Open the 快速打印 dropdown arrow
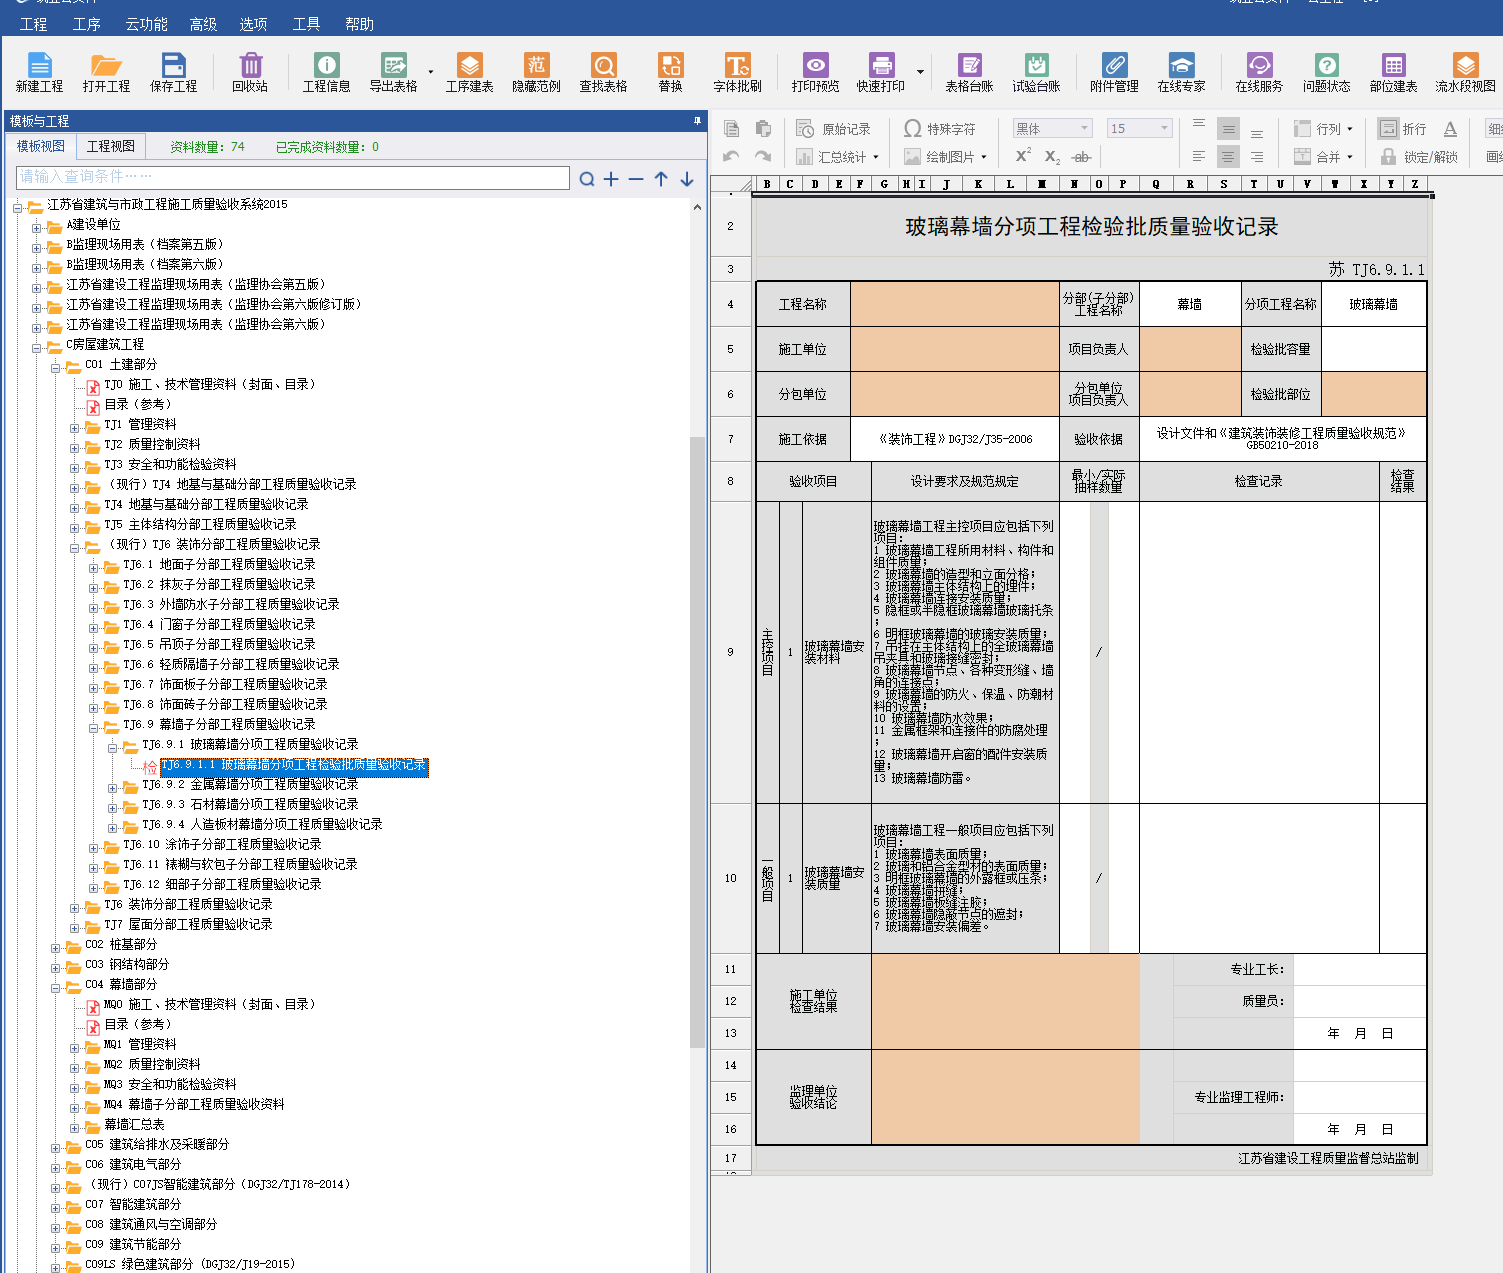Viewport: 1503px width, 1273px height. 920,72
